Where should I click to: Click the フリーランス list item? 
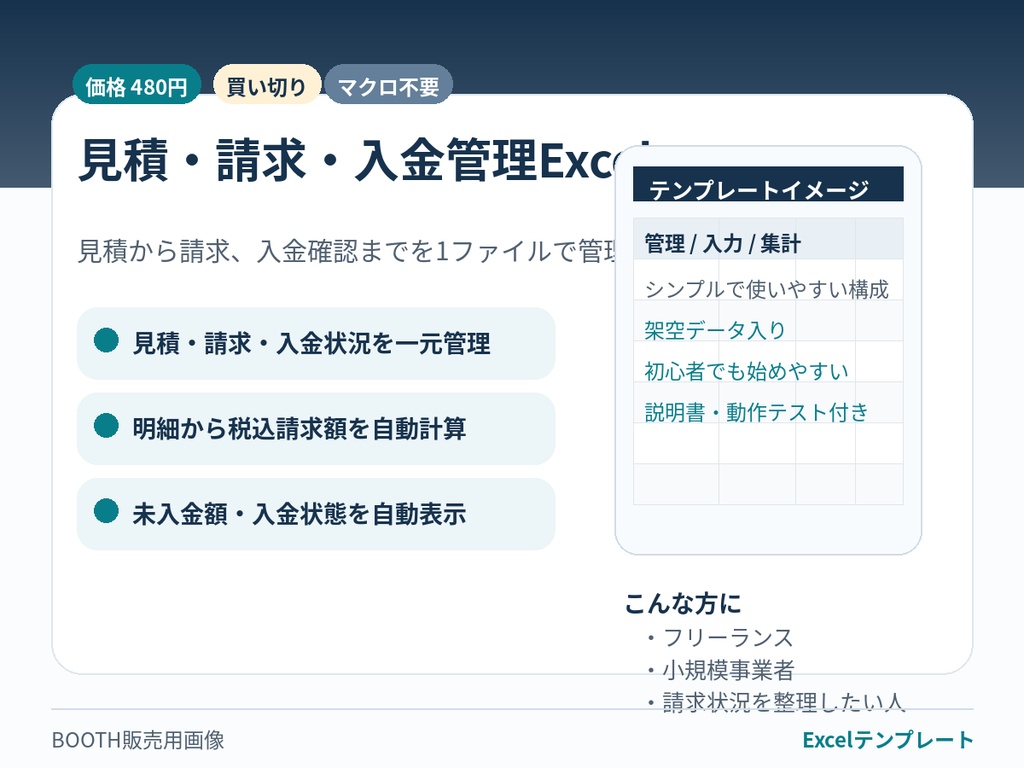pyautogui.click(x=720, y=637)
